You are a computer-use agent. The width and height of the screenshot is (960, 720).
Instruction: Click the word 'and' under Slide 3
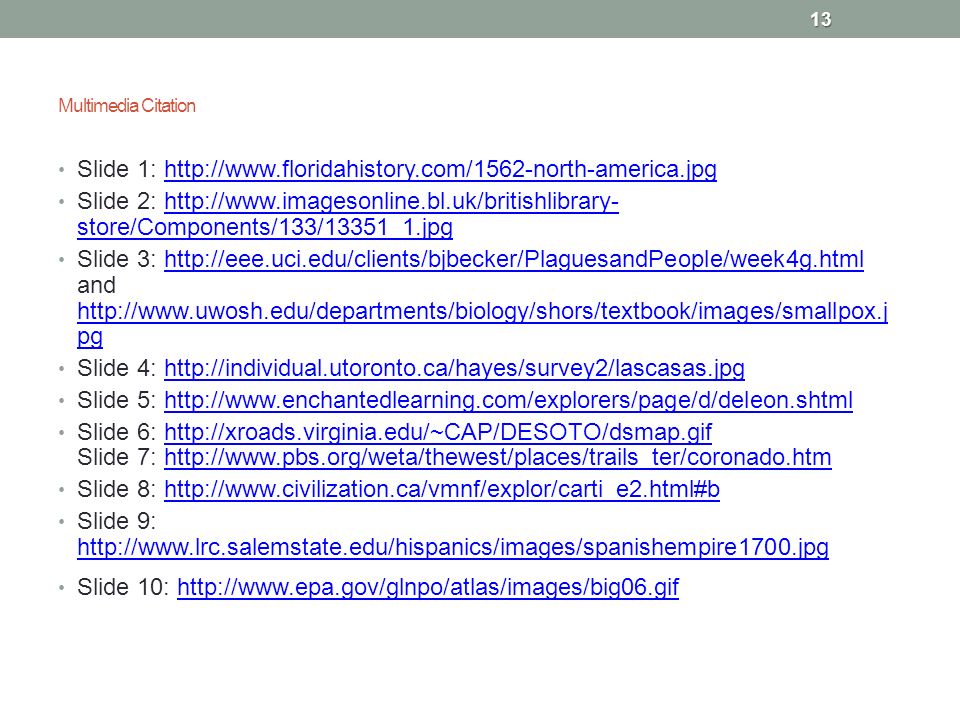tap(96, 285)
